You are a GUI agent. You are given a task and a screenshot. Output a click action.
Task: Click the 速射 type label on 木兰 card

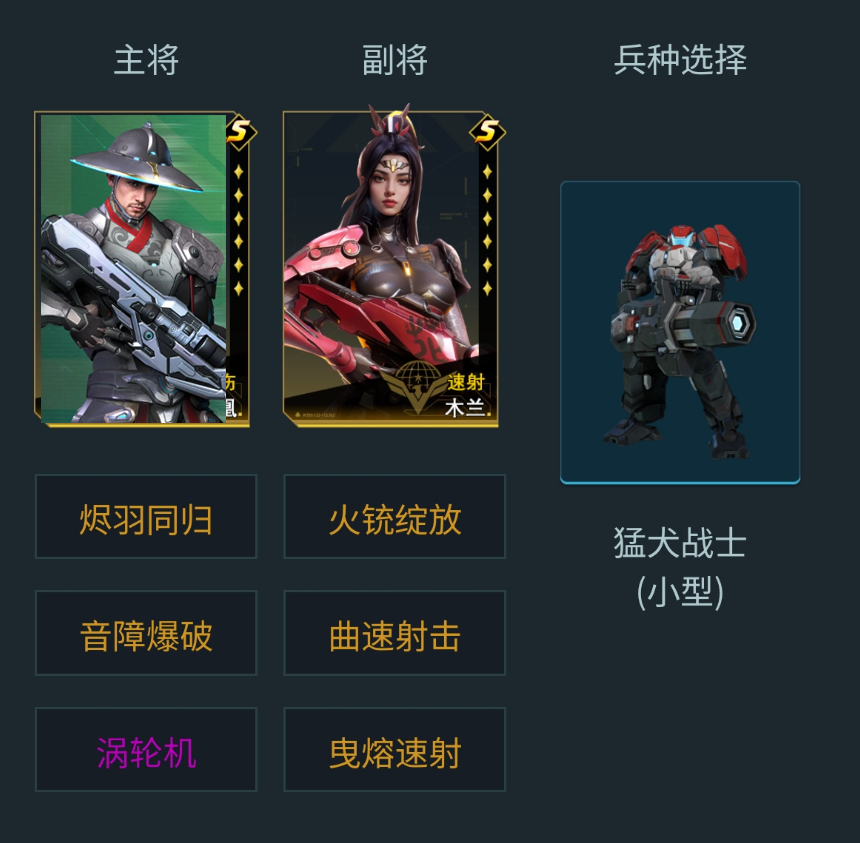(x=465, y=382)
